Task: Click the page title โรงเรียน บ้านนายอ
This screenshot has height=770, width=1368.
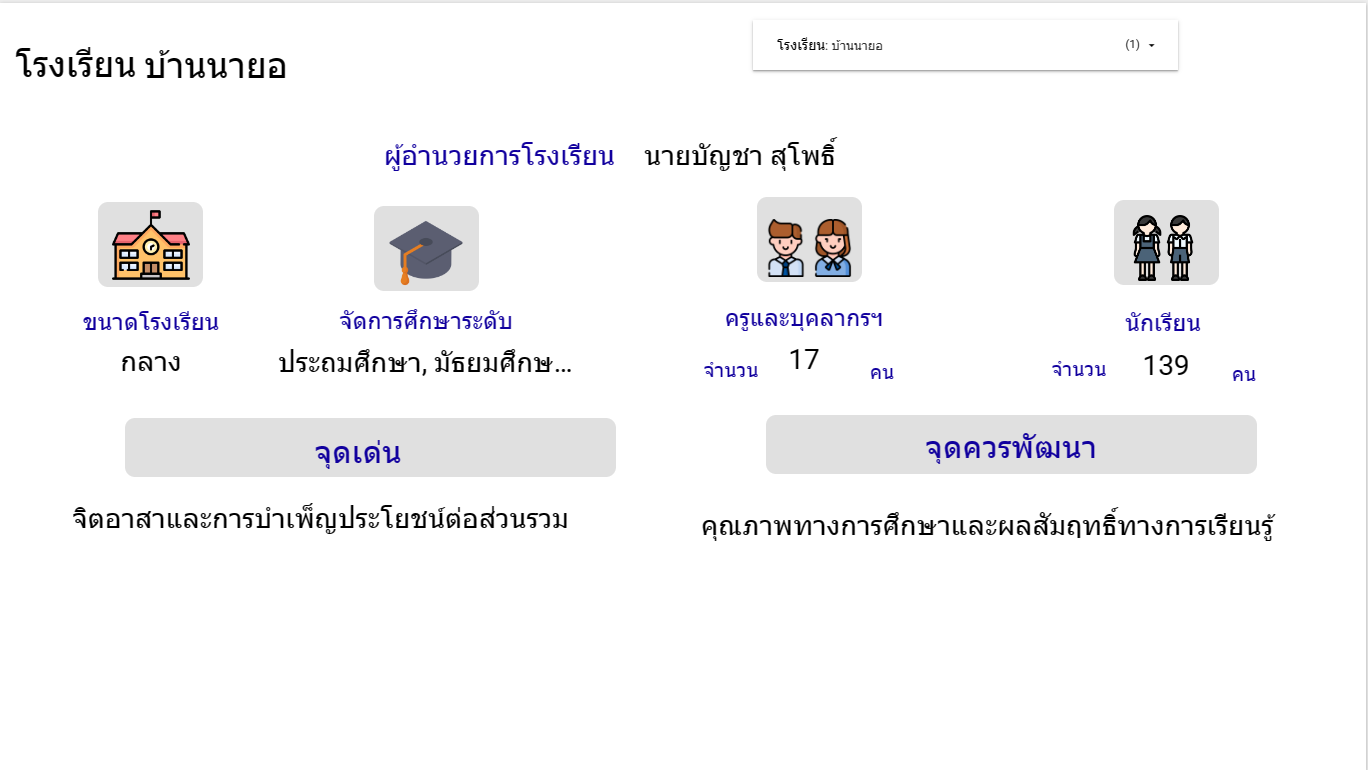Action: pos(151,67)
